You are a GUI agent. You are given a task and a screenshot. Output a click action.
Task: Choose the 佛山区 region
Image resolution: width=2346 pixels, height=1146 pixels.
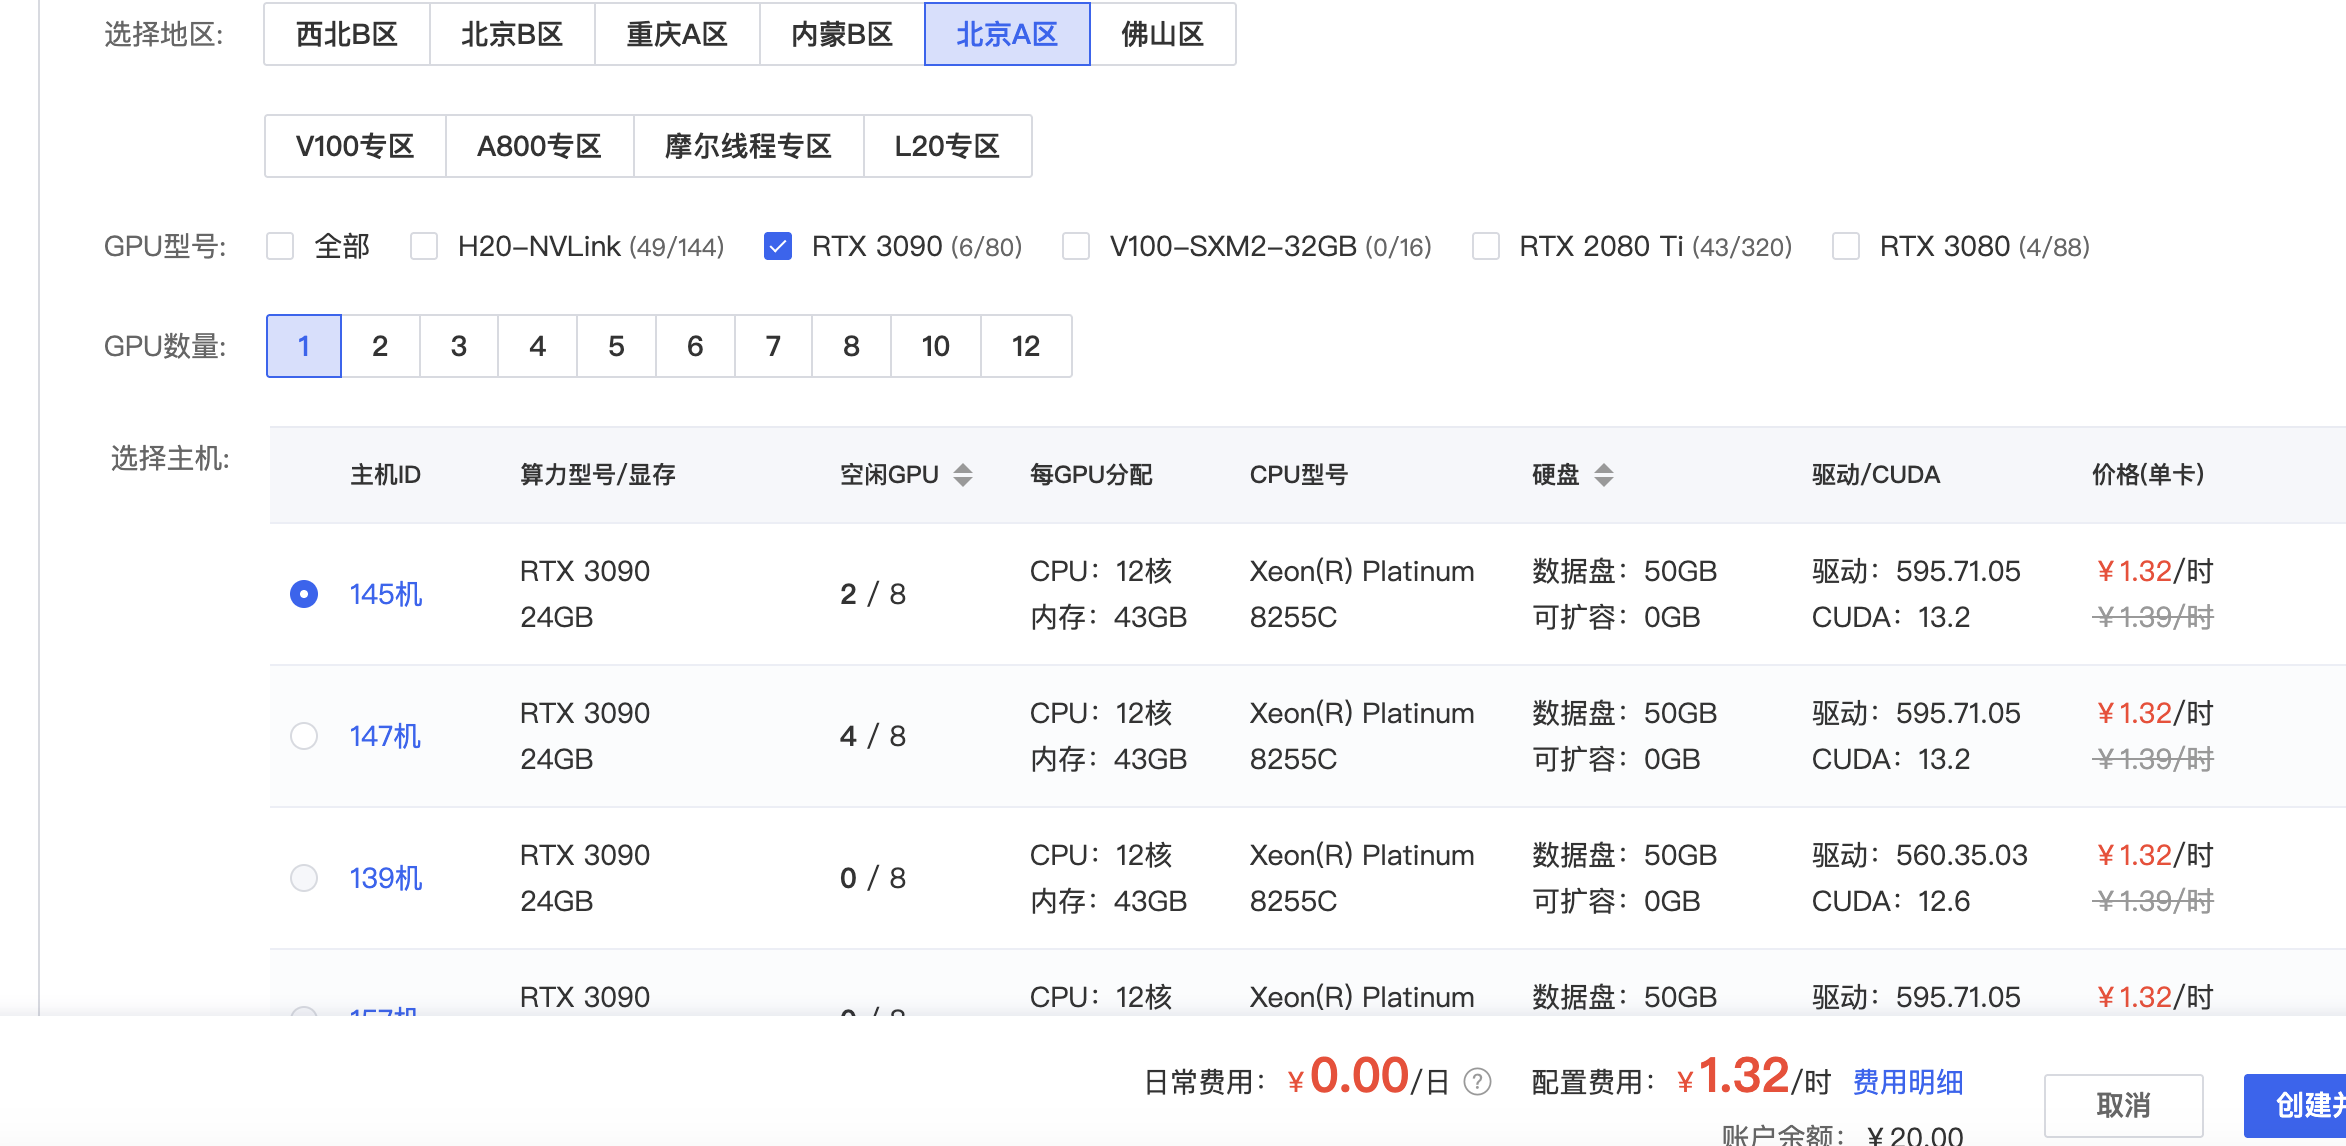(x=1163, y=34)
